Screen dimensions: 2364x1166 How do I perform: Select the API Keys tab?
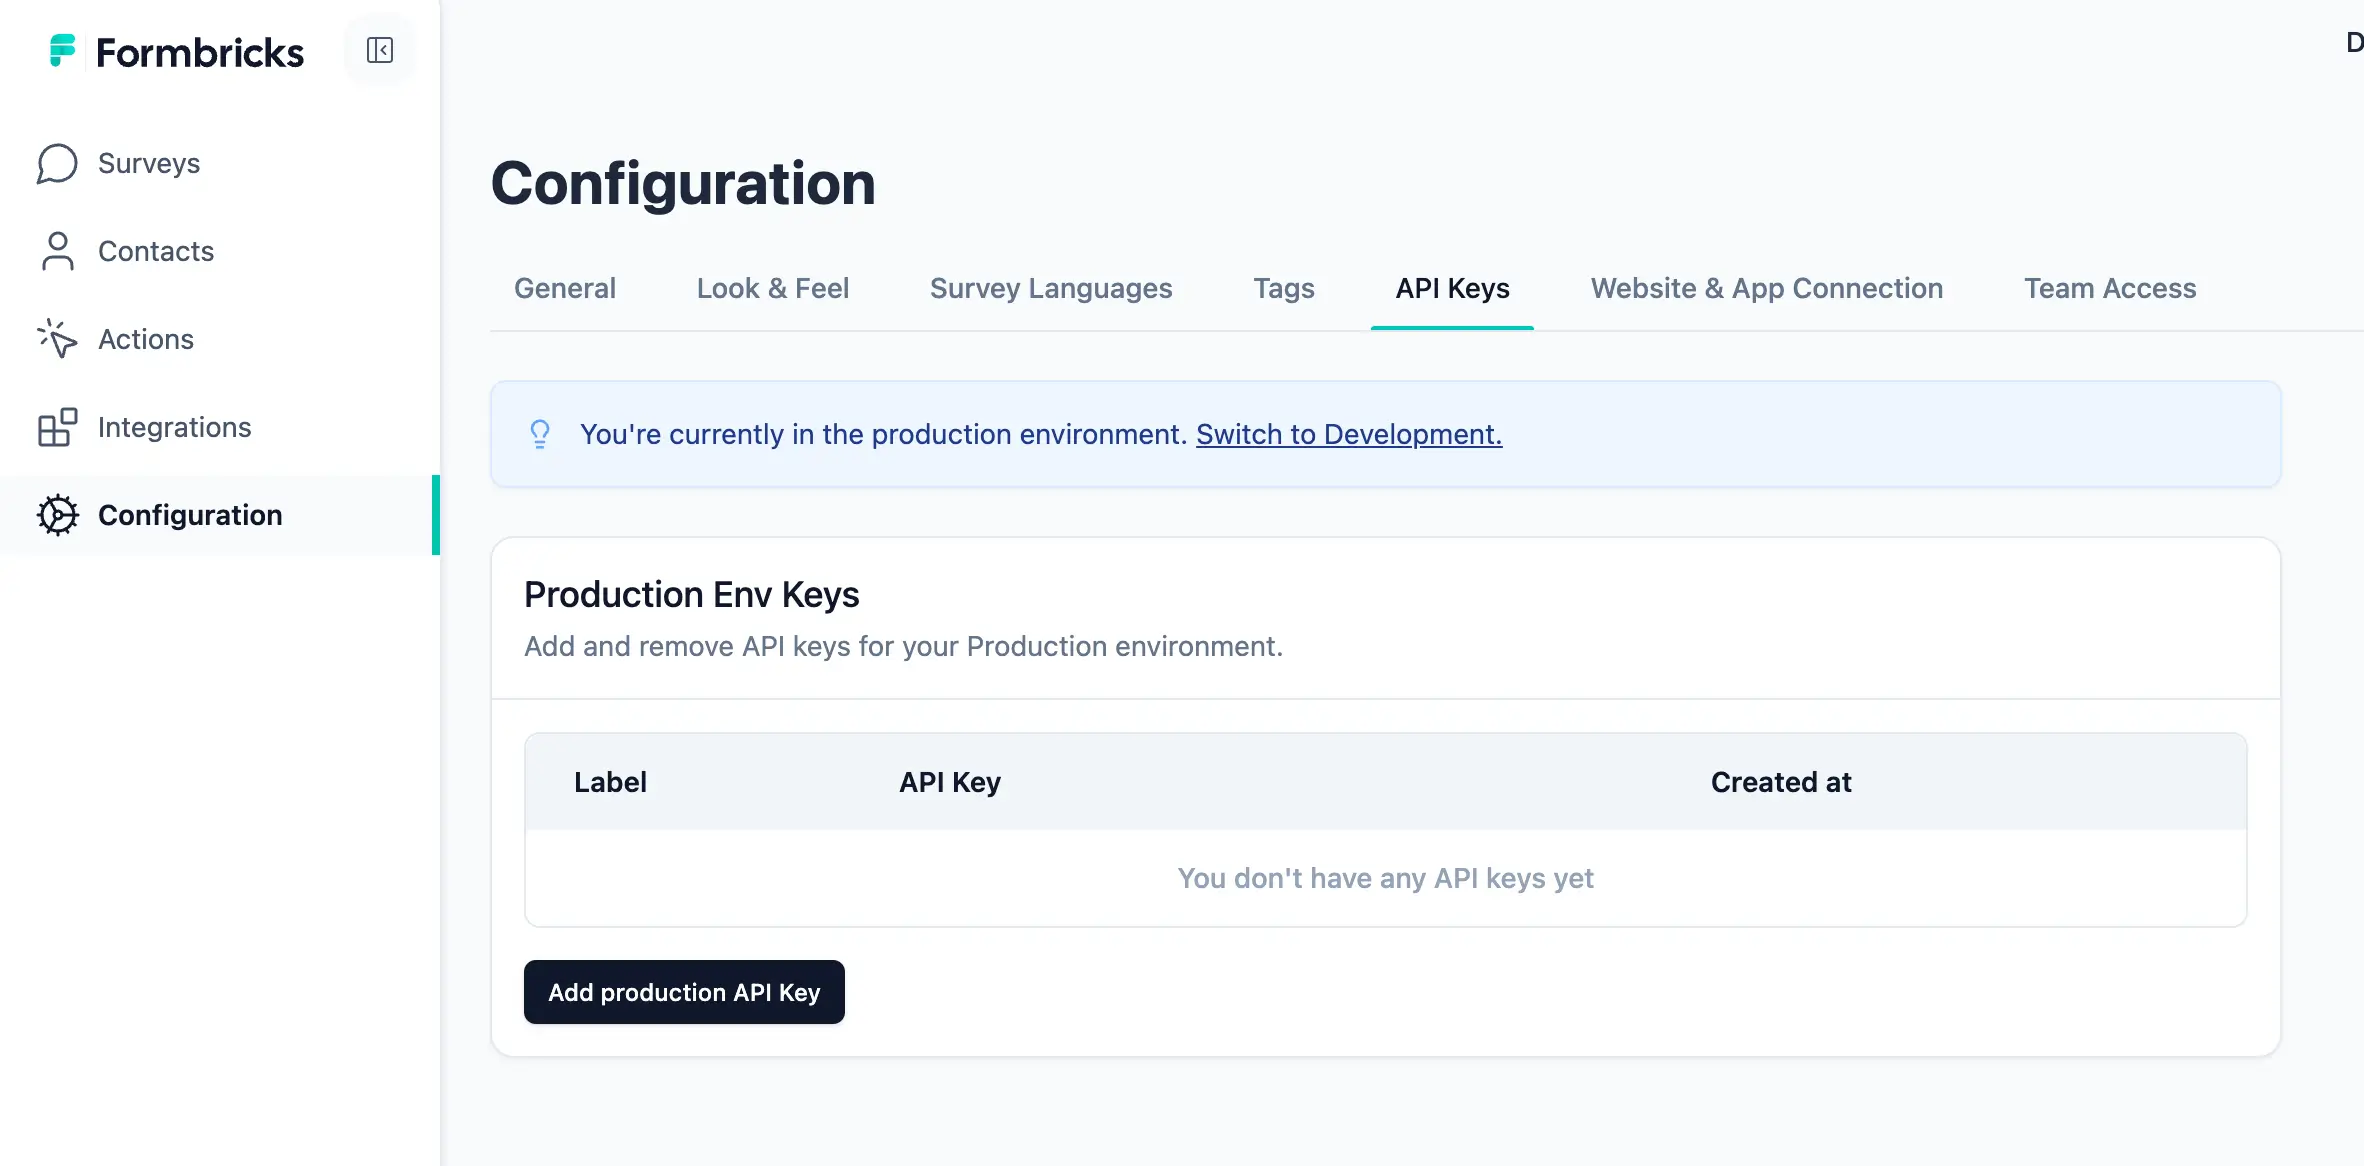tap(1452, 288)
